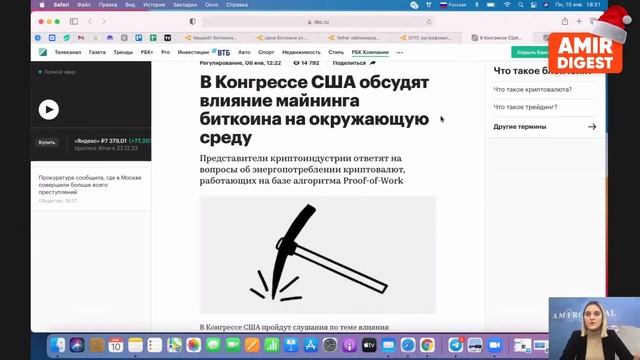Expand Другие термины with the arrow
Viewport: 640px width, 360px height.
(x=592, y=127)
